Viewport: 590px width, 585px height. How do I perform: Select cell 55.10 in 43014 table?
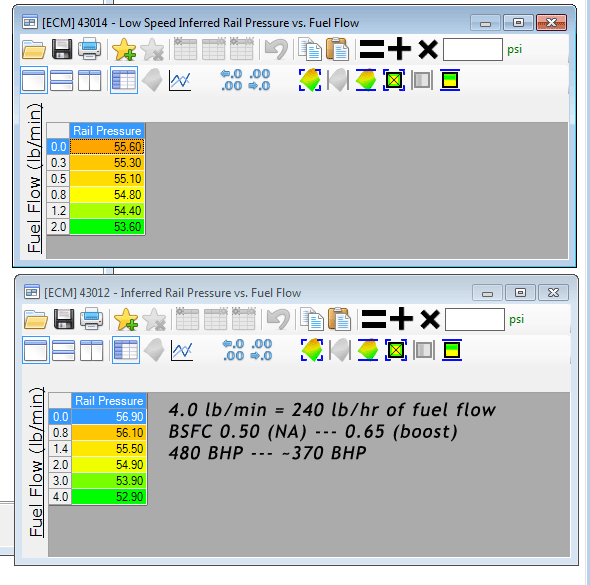point(107,179)
